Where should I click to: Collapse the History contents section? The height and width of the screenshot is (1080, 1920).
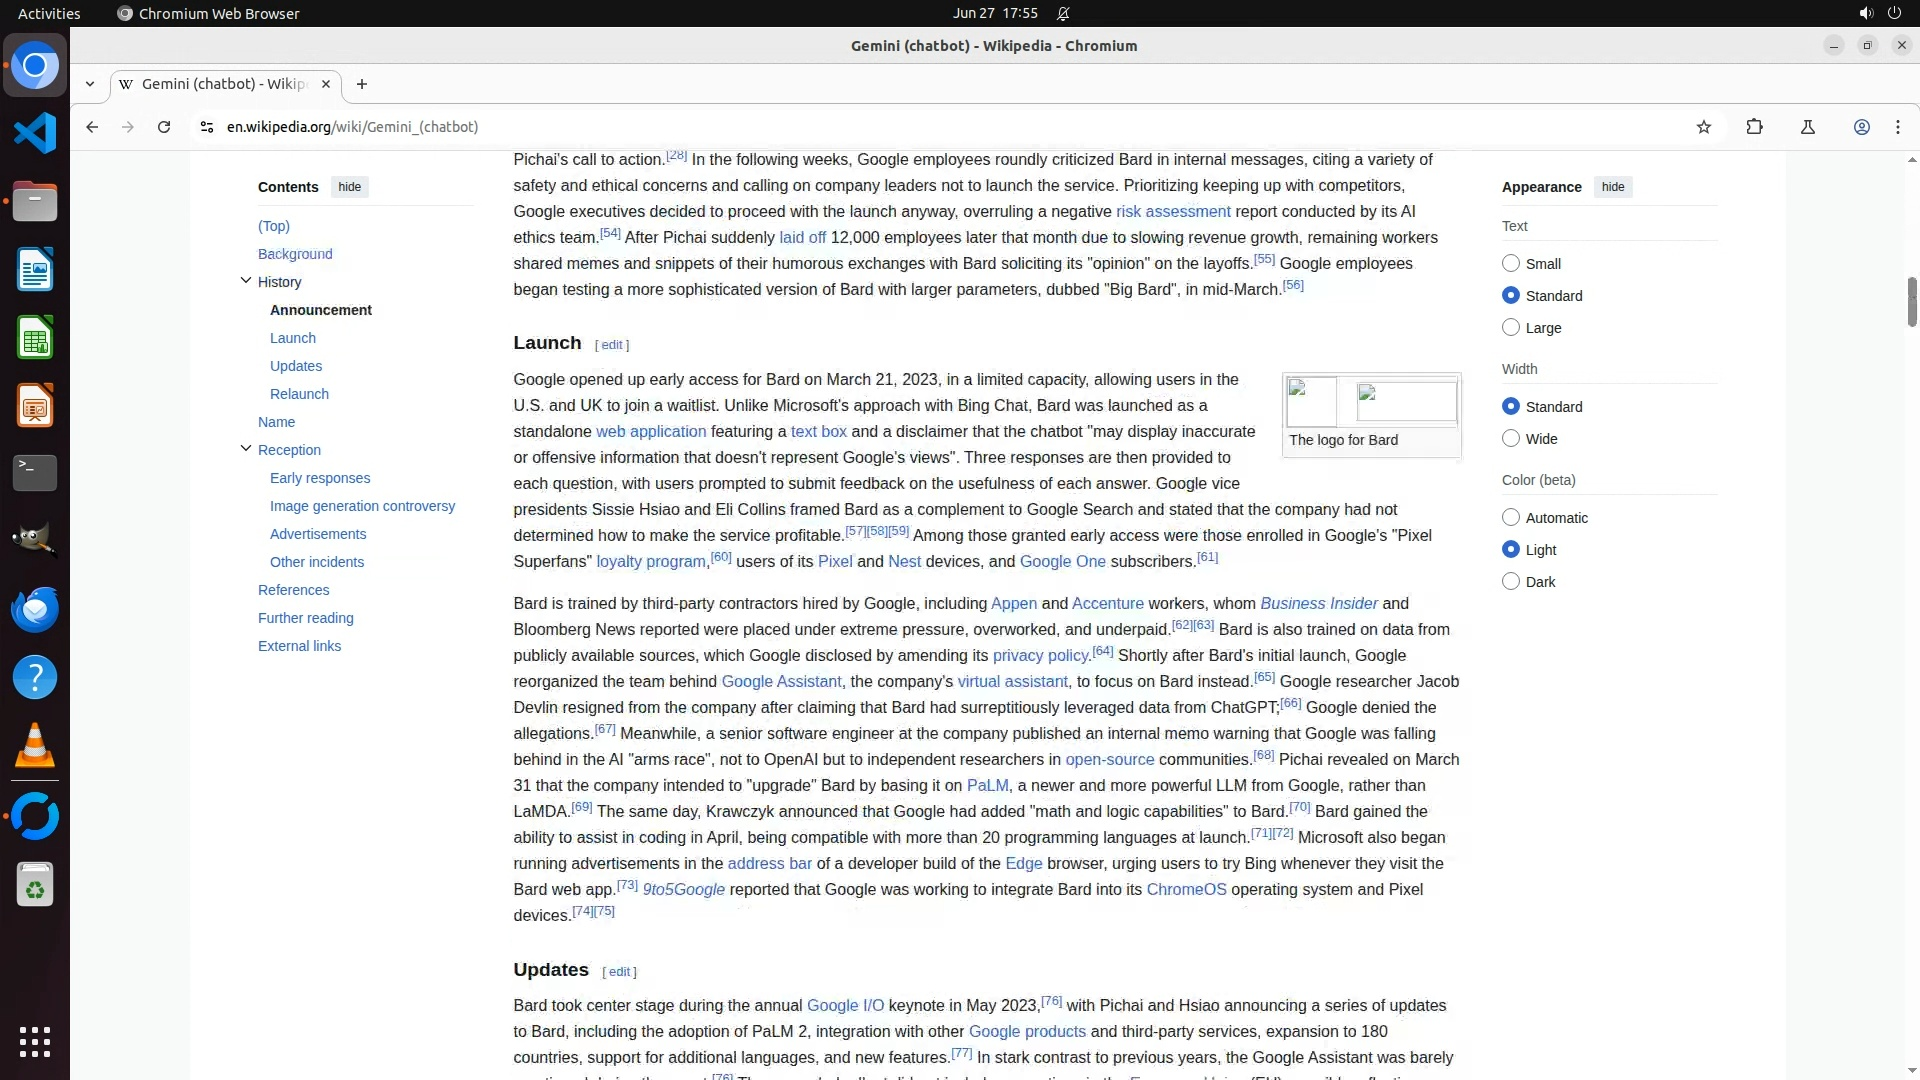[246, 281]
